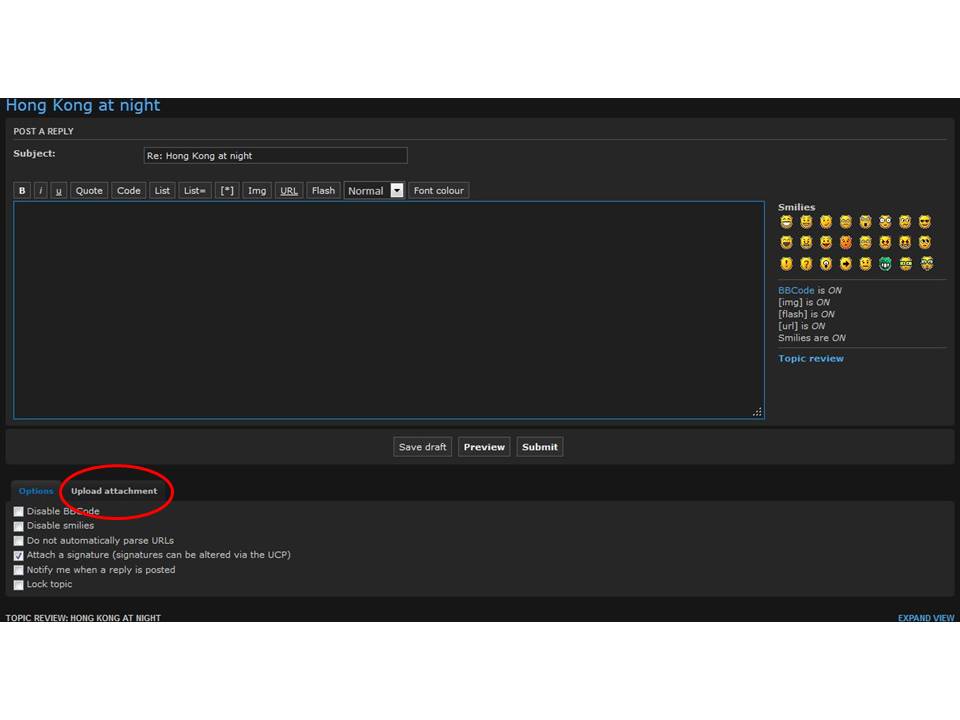Switch to the Upload attachment tab

click(114, 491)
